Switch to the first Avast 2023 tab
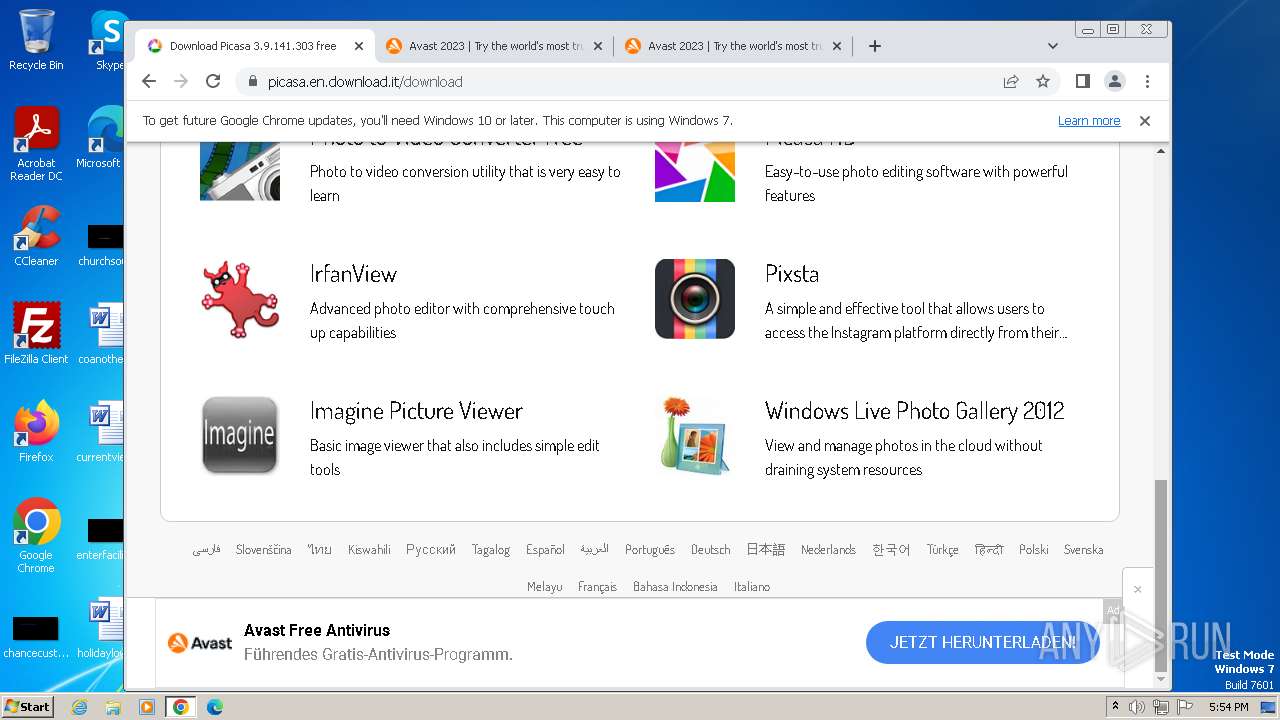Image resolution: width=1280 pixels, height=720 pixels. 494,46
